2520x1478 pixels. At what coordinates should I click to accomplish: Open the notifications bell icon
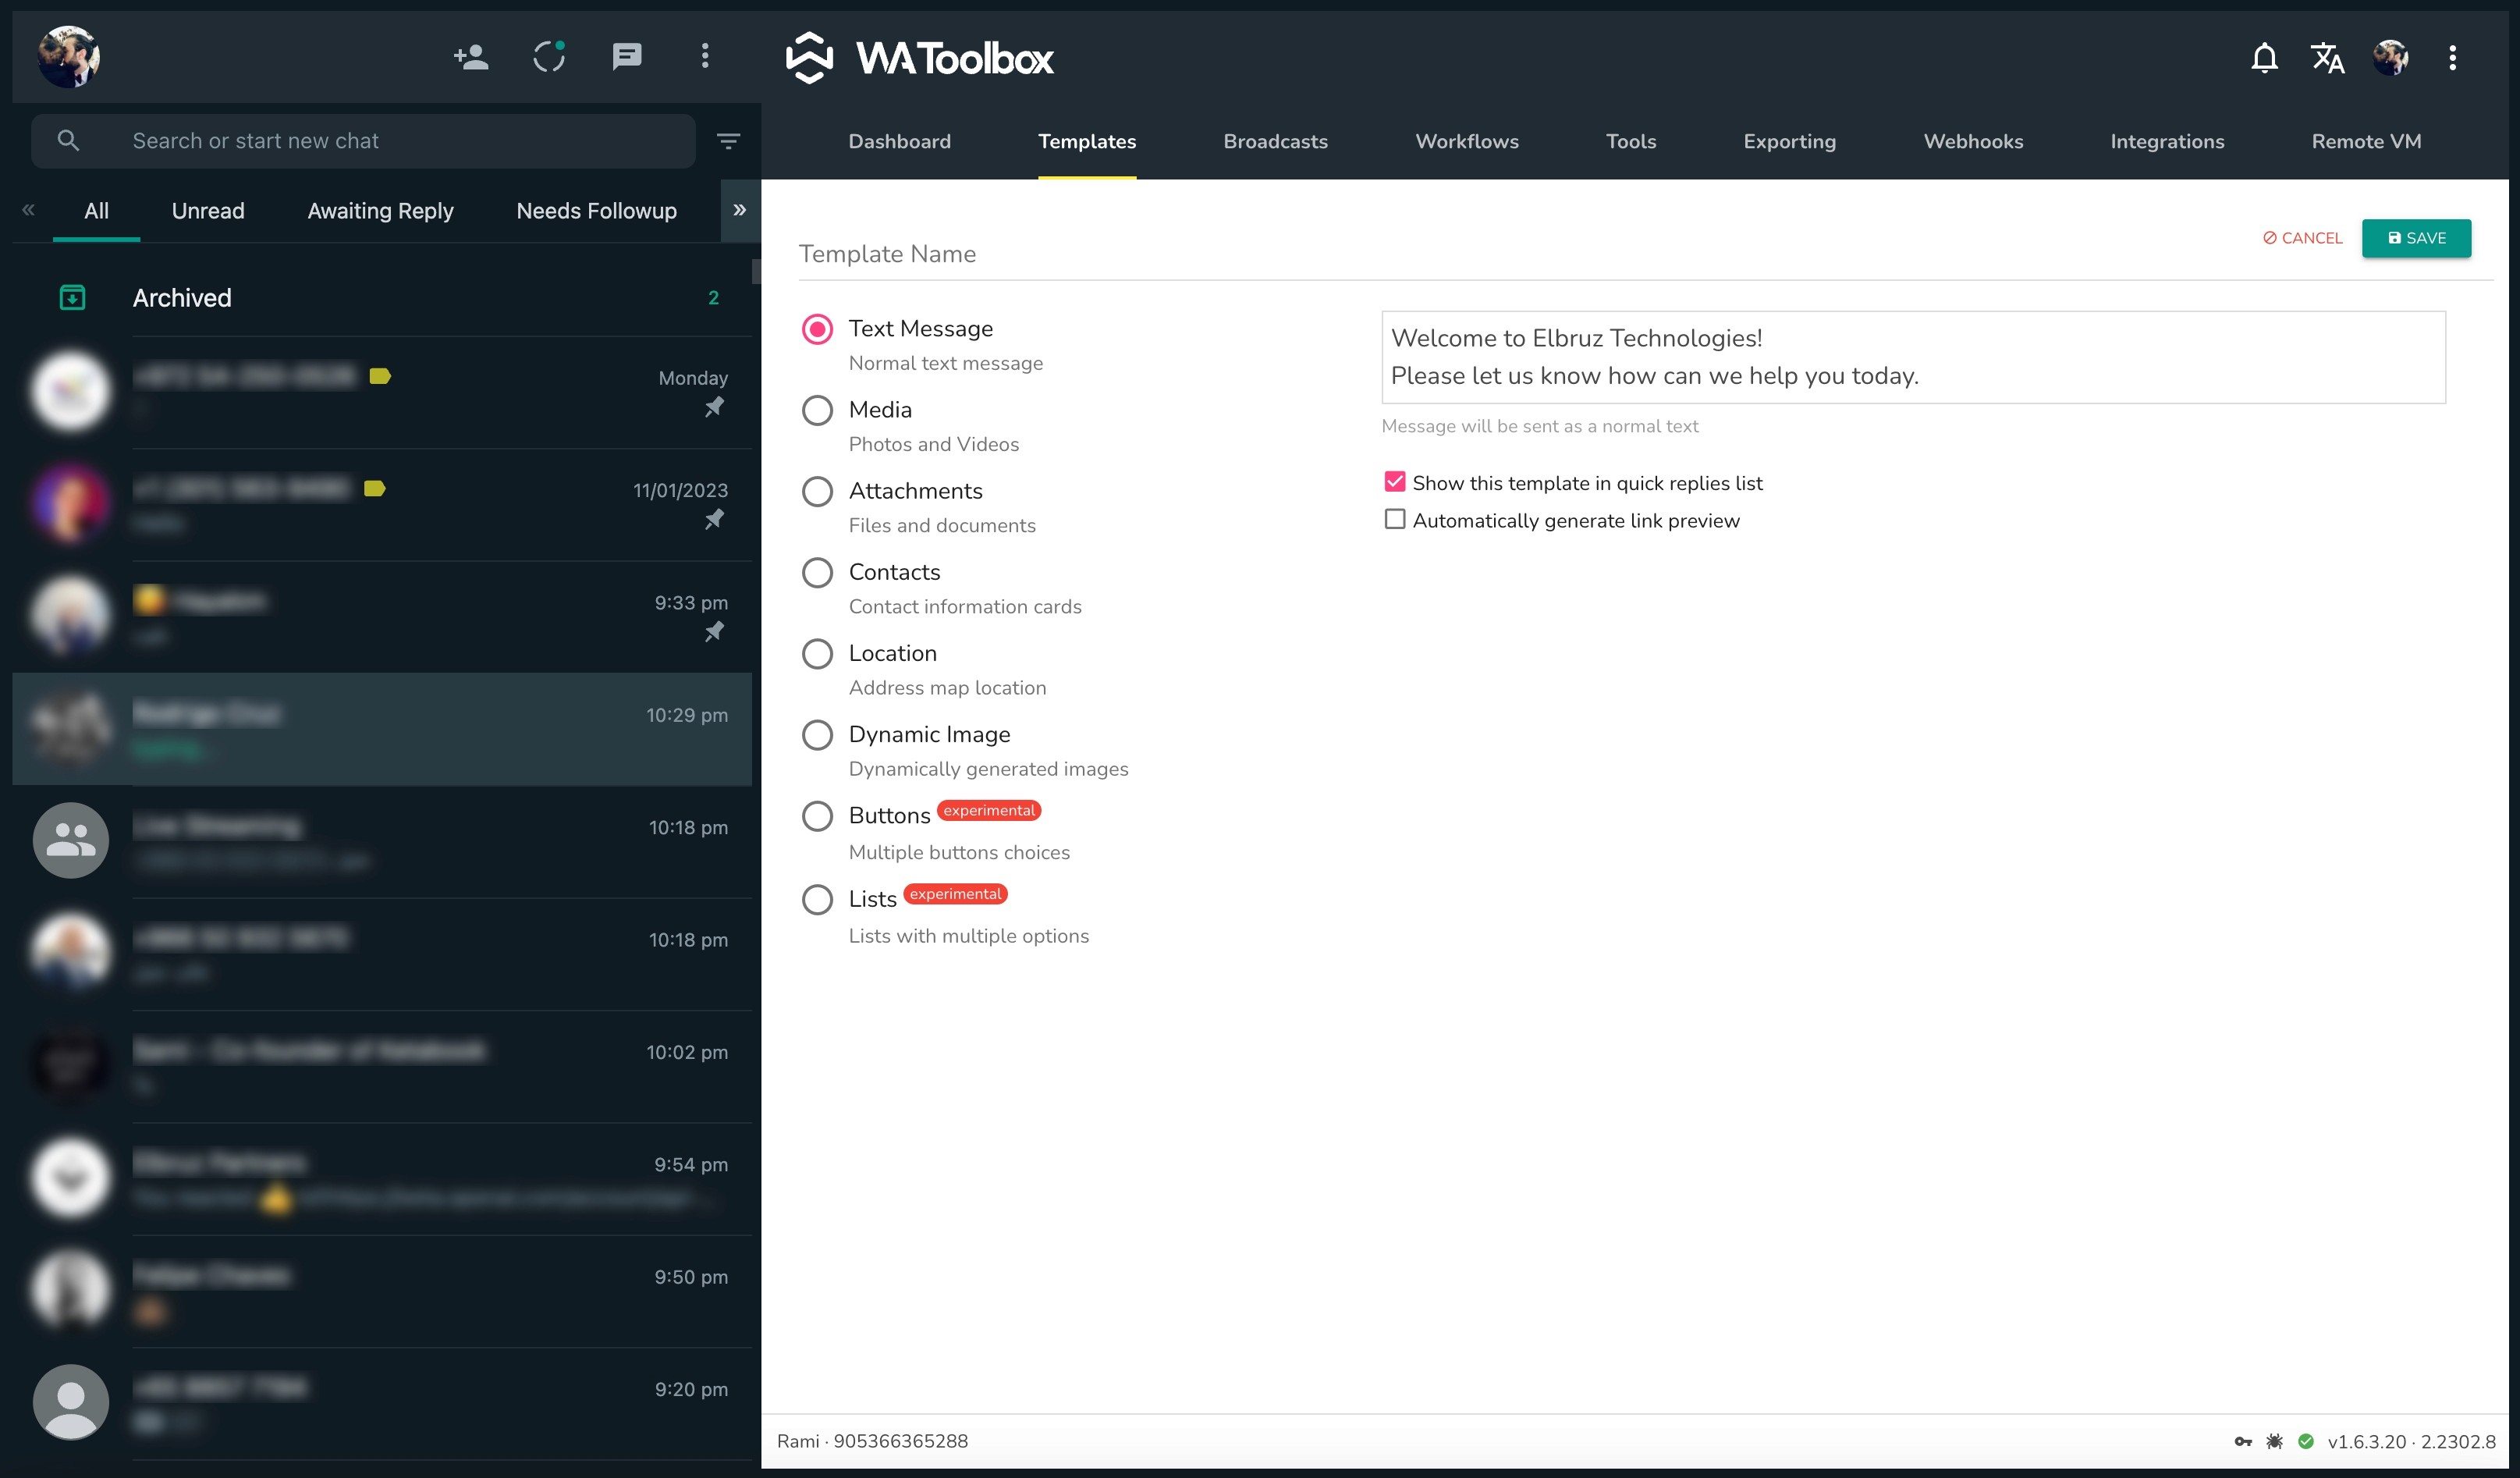(2264, 58)
